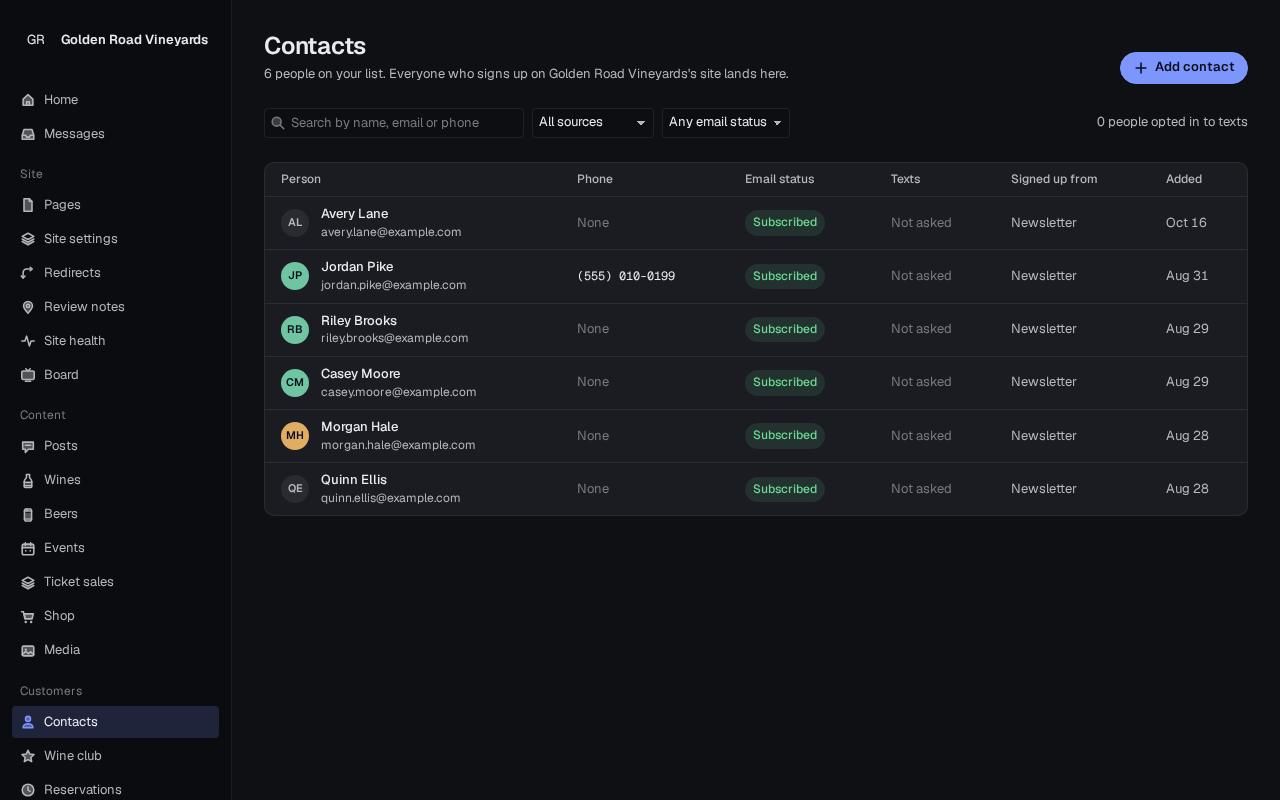Click the Posts speech bubble icon

[x=28, y=446]
